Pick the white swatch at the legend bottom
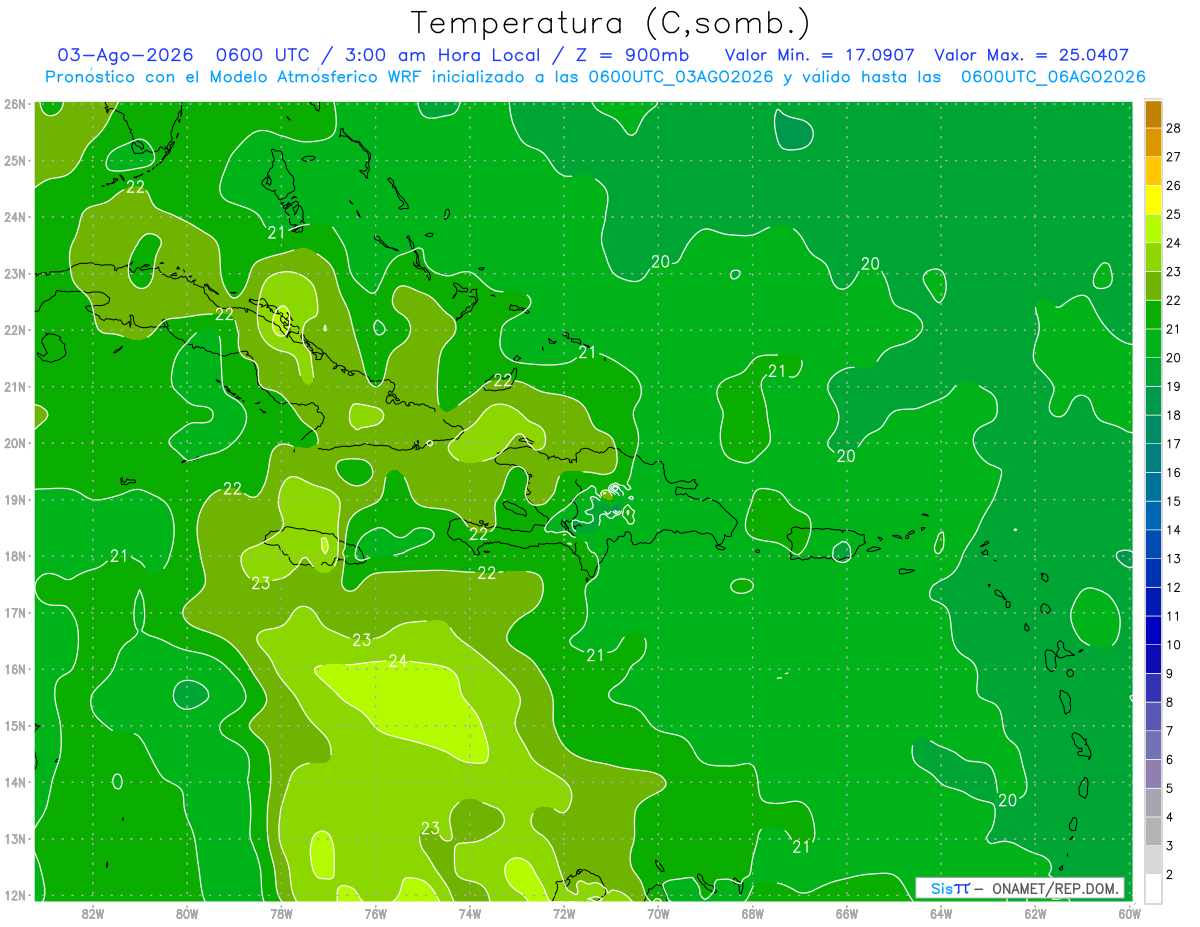Screen dimensions: 1200x927 click(x=1154, y=888)
